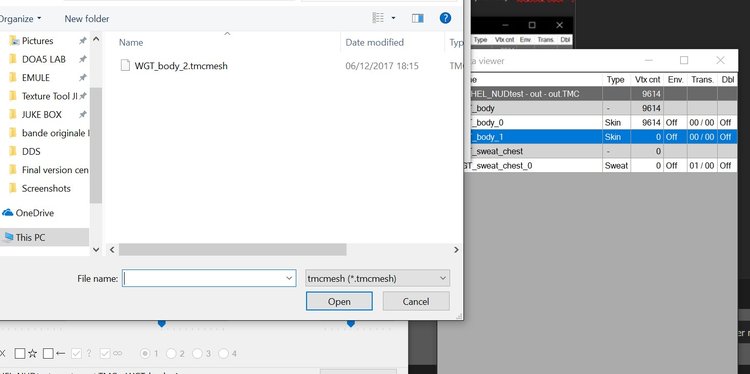Select OneDrive in navigation pane

pyautogui.click(x=34, y=213)
